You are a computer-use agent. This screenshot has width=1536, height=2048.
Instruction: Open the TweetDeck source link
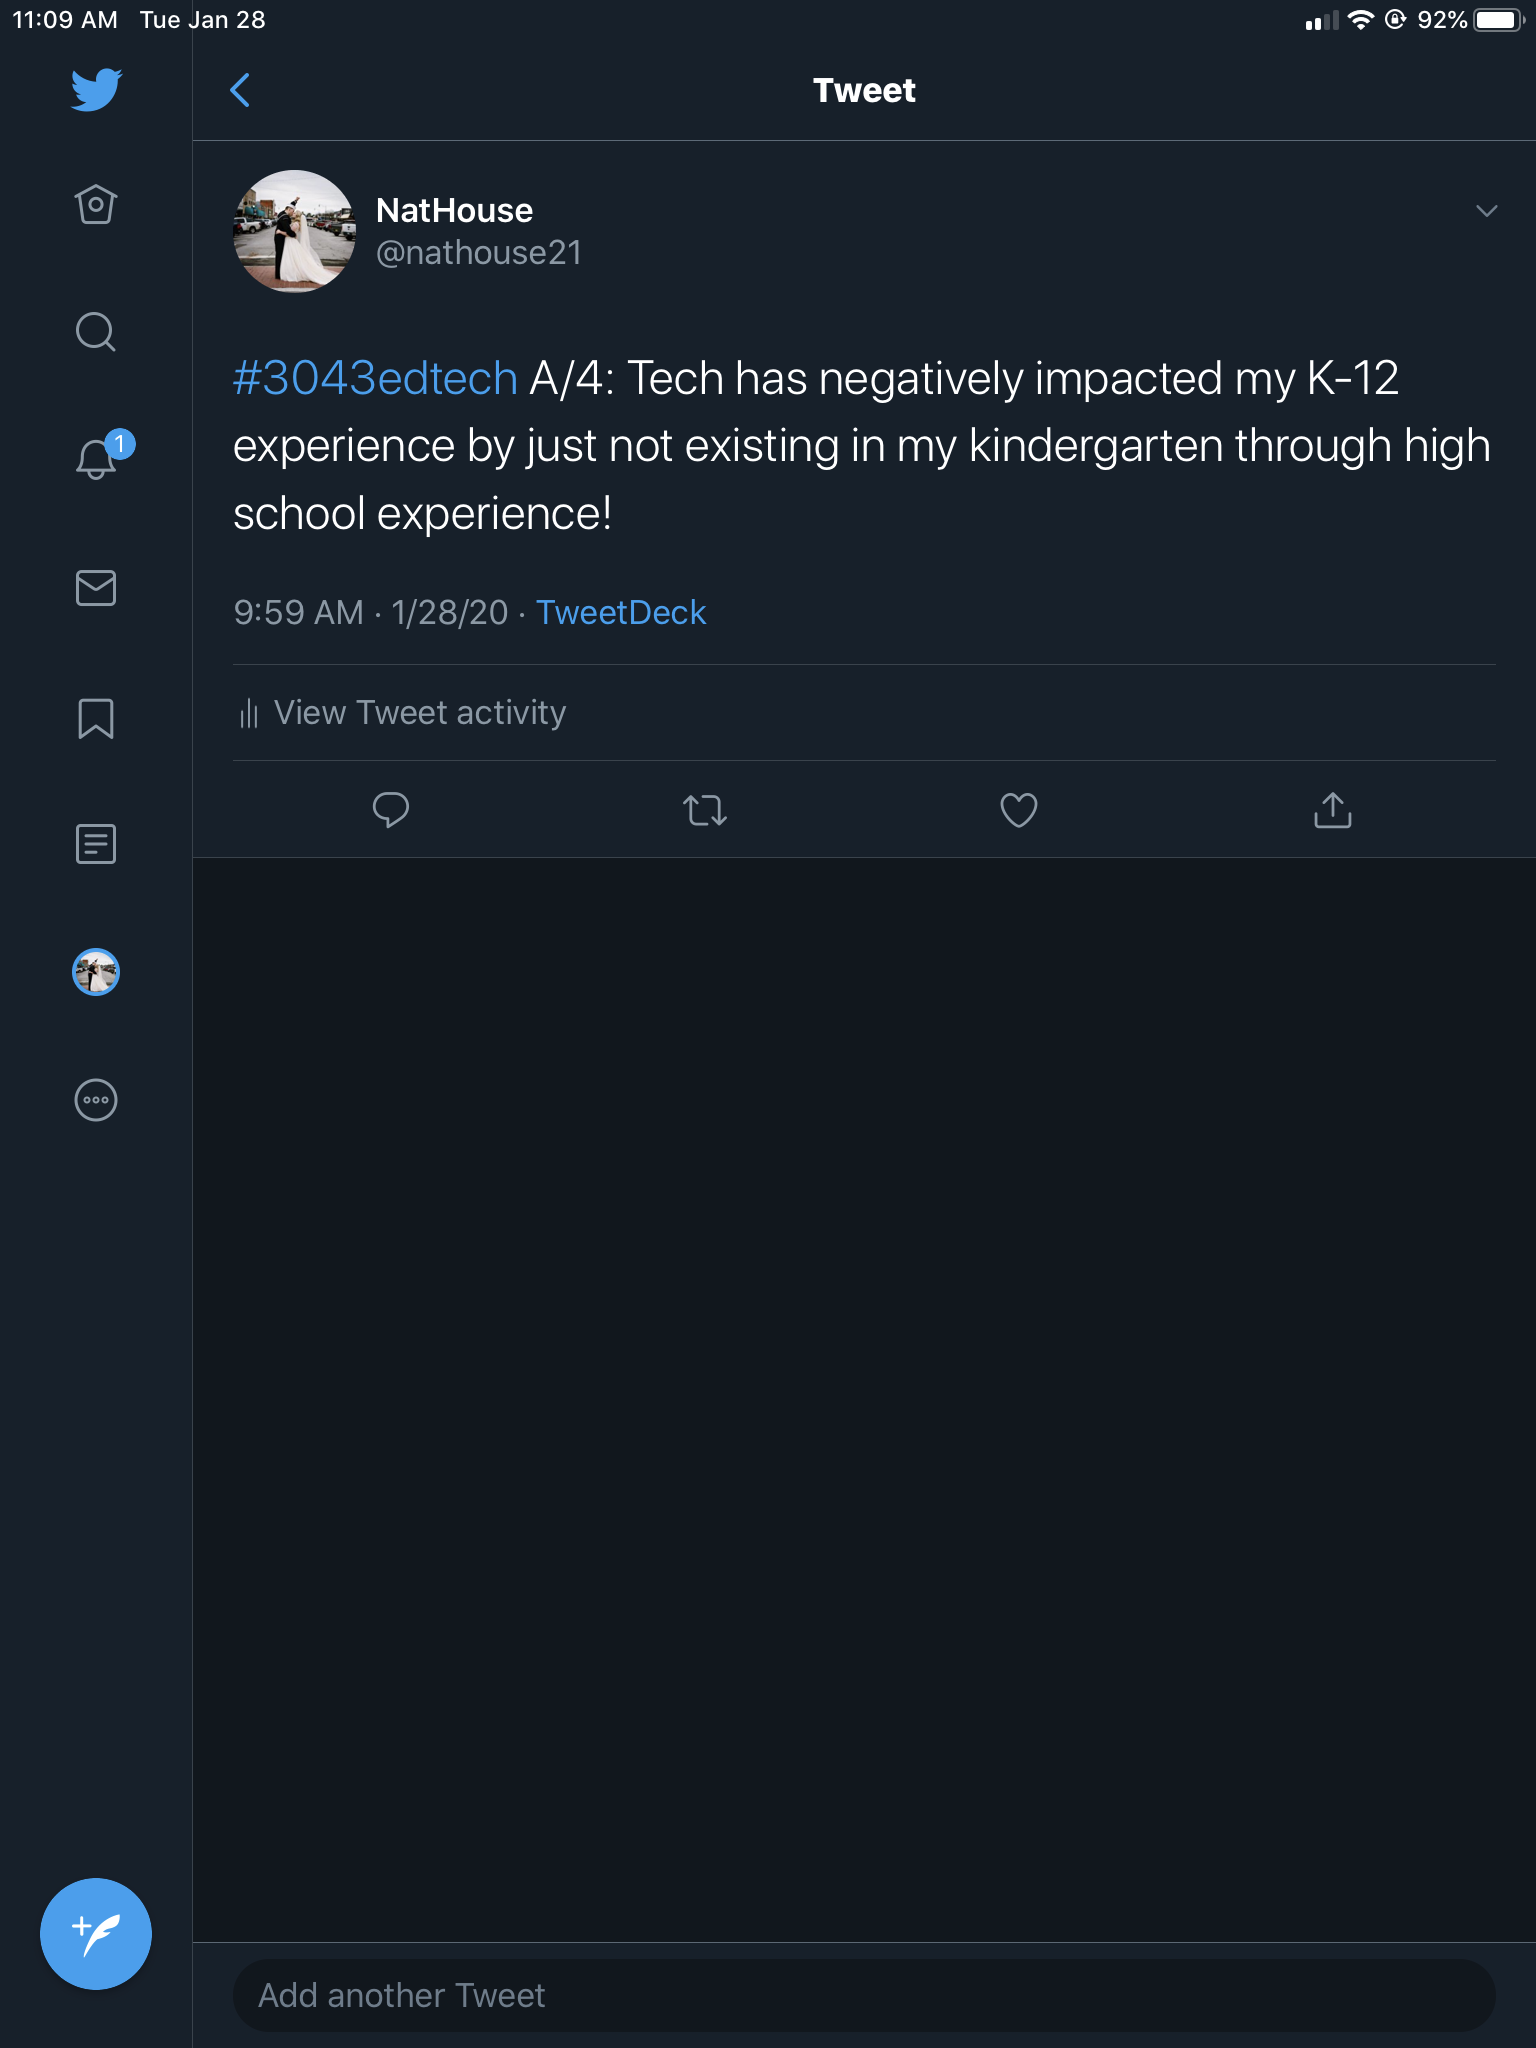click(621, 612)
